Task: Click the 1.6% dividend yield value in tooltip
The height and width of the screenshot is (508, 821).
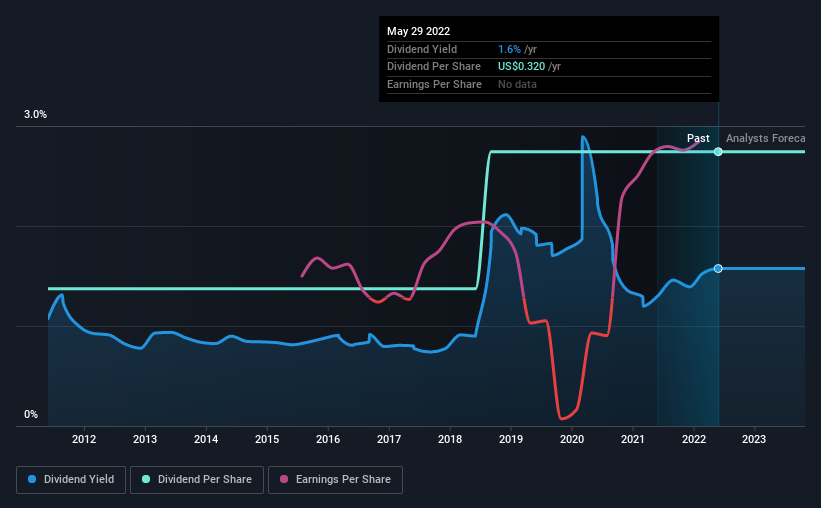Action: point(509,49)
